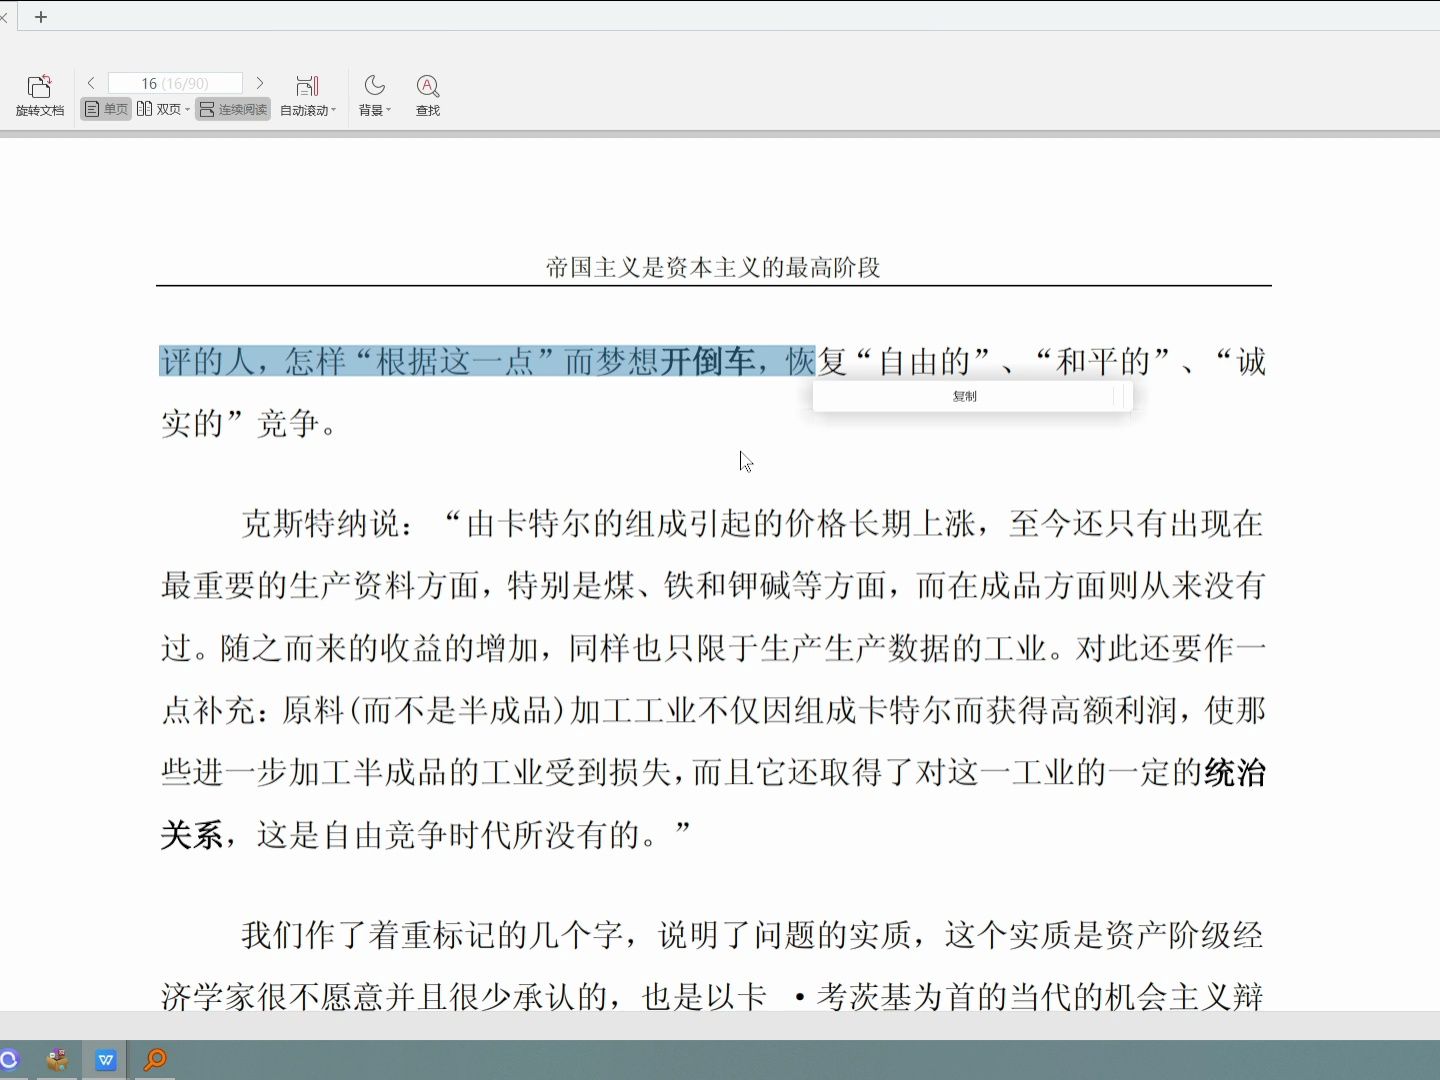
Task: Click the words 实的”竞争。
Action: point(249,424)
